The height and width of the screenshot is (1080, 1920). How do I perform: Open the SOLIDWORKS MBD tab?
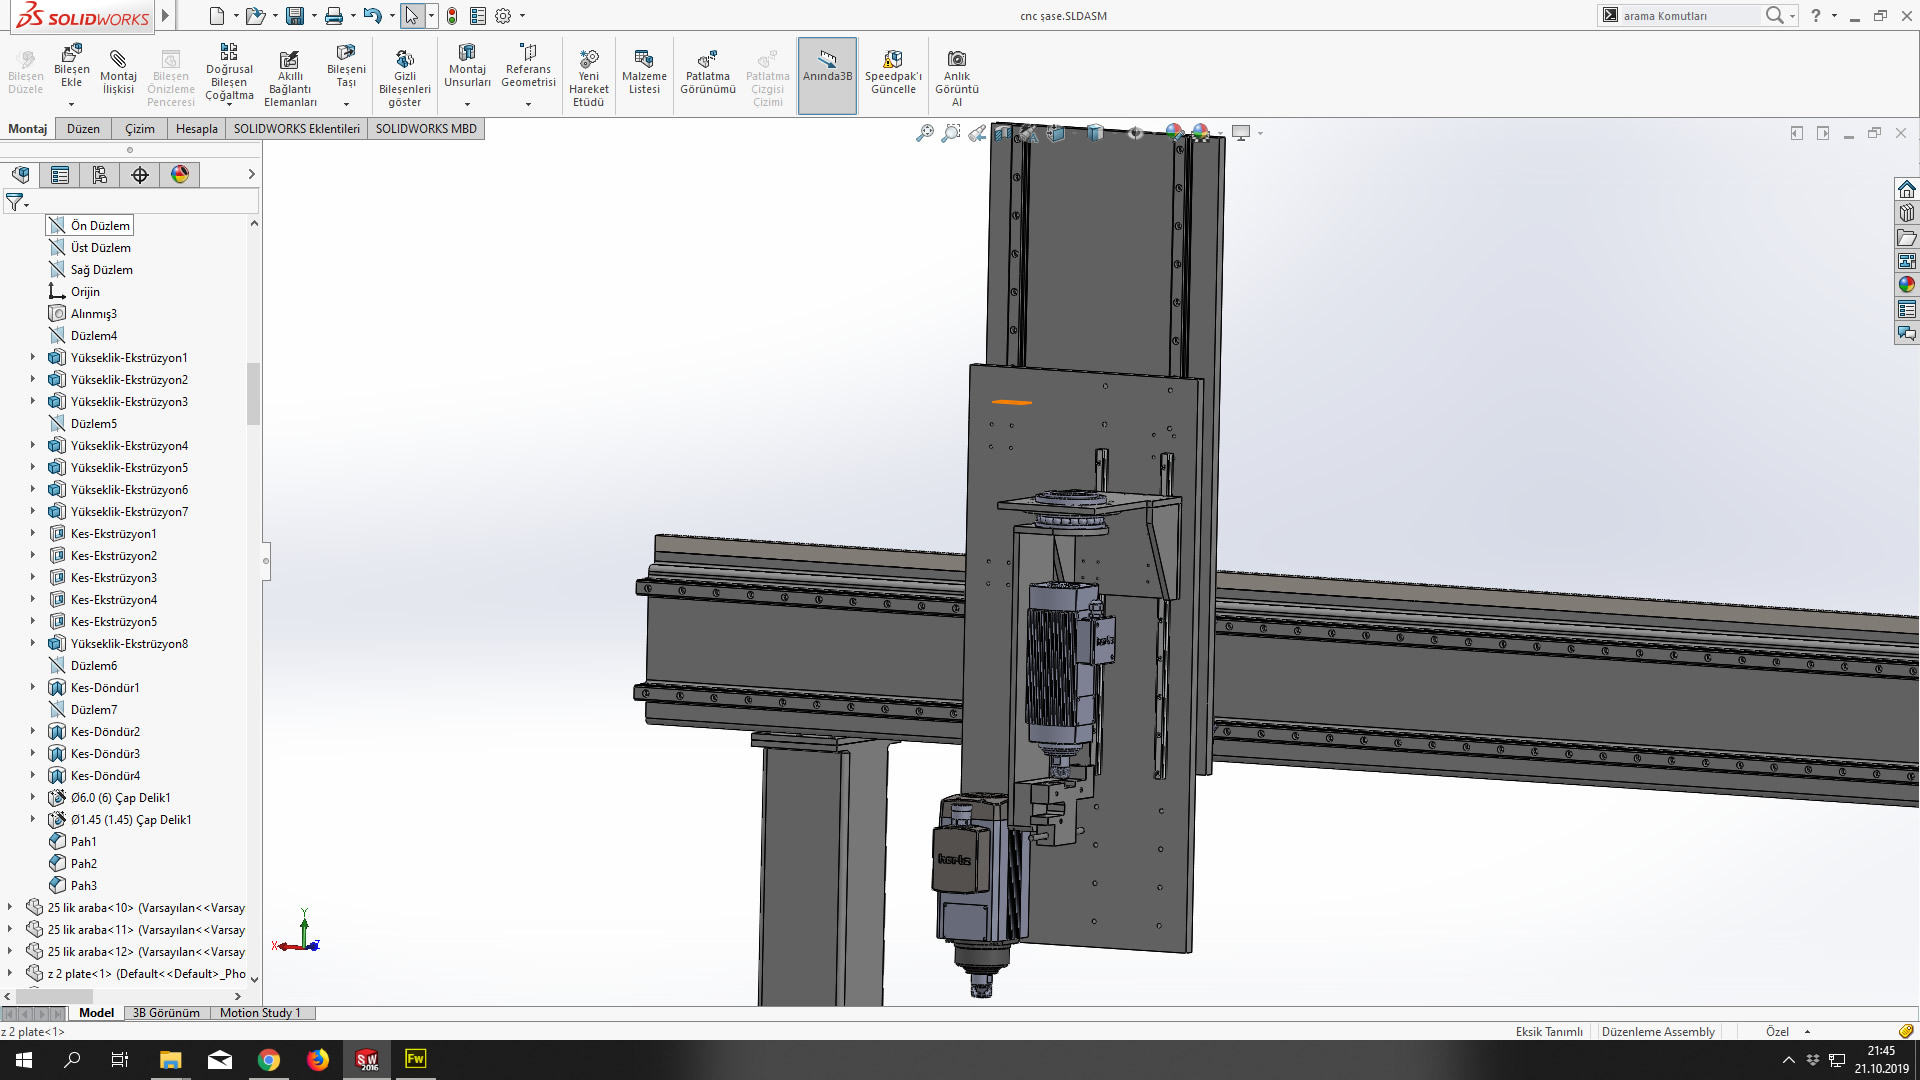tap(426, 129)
